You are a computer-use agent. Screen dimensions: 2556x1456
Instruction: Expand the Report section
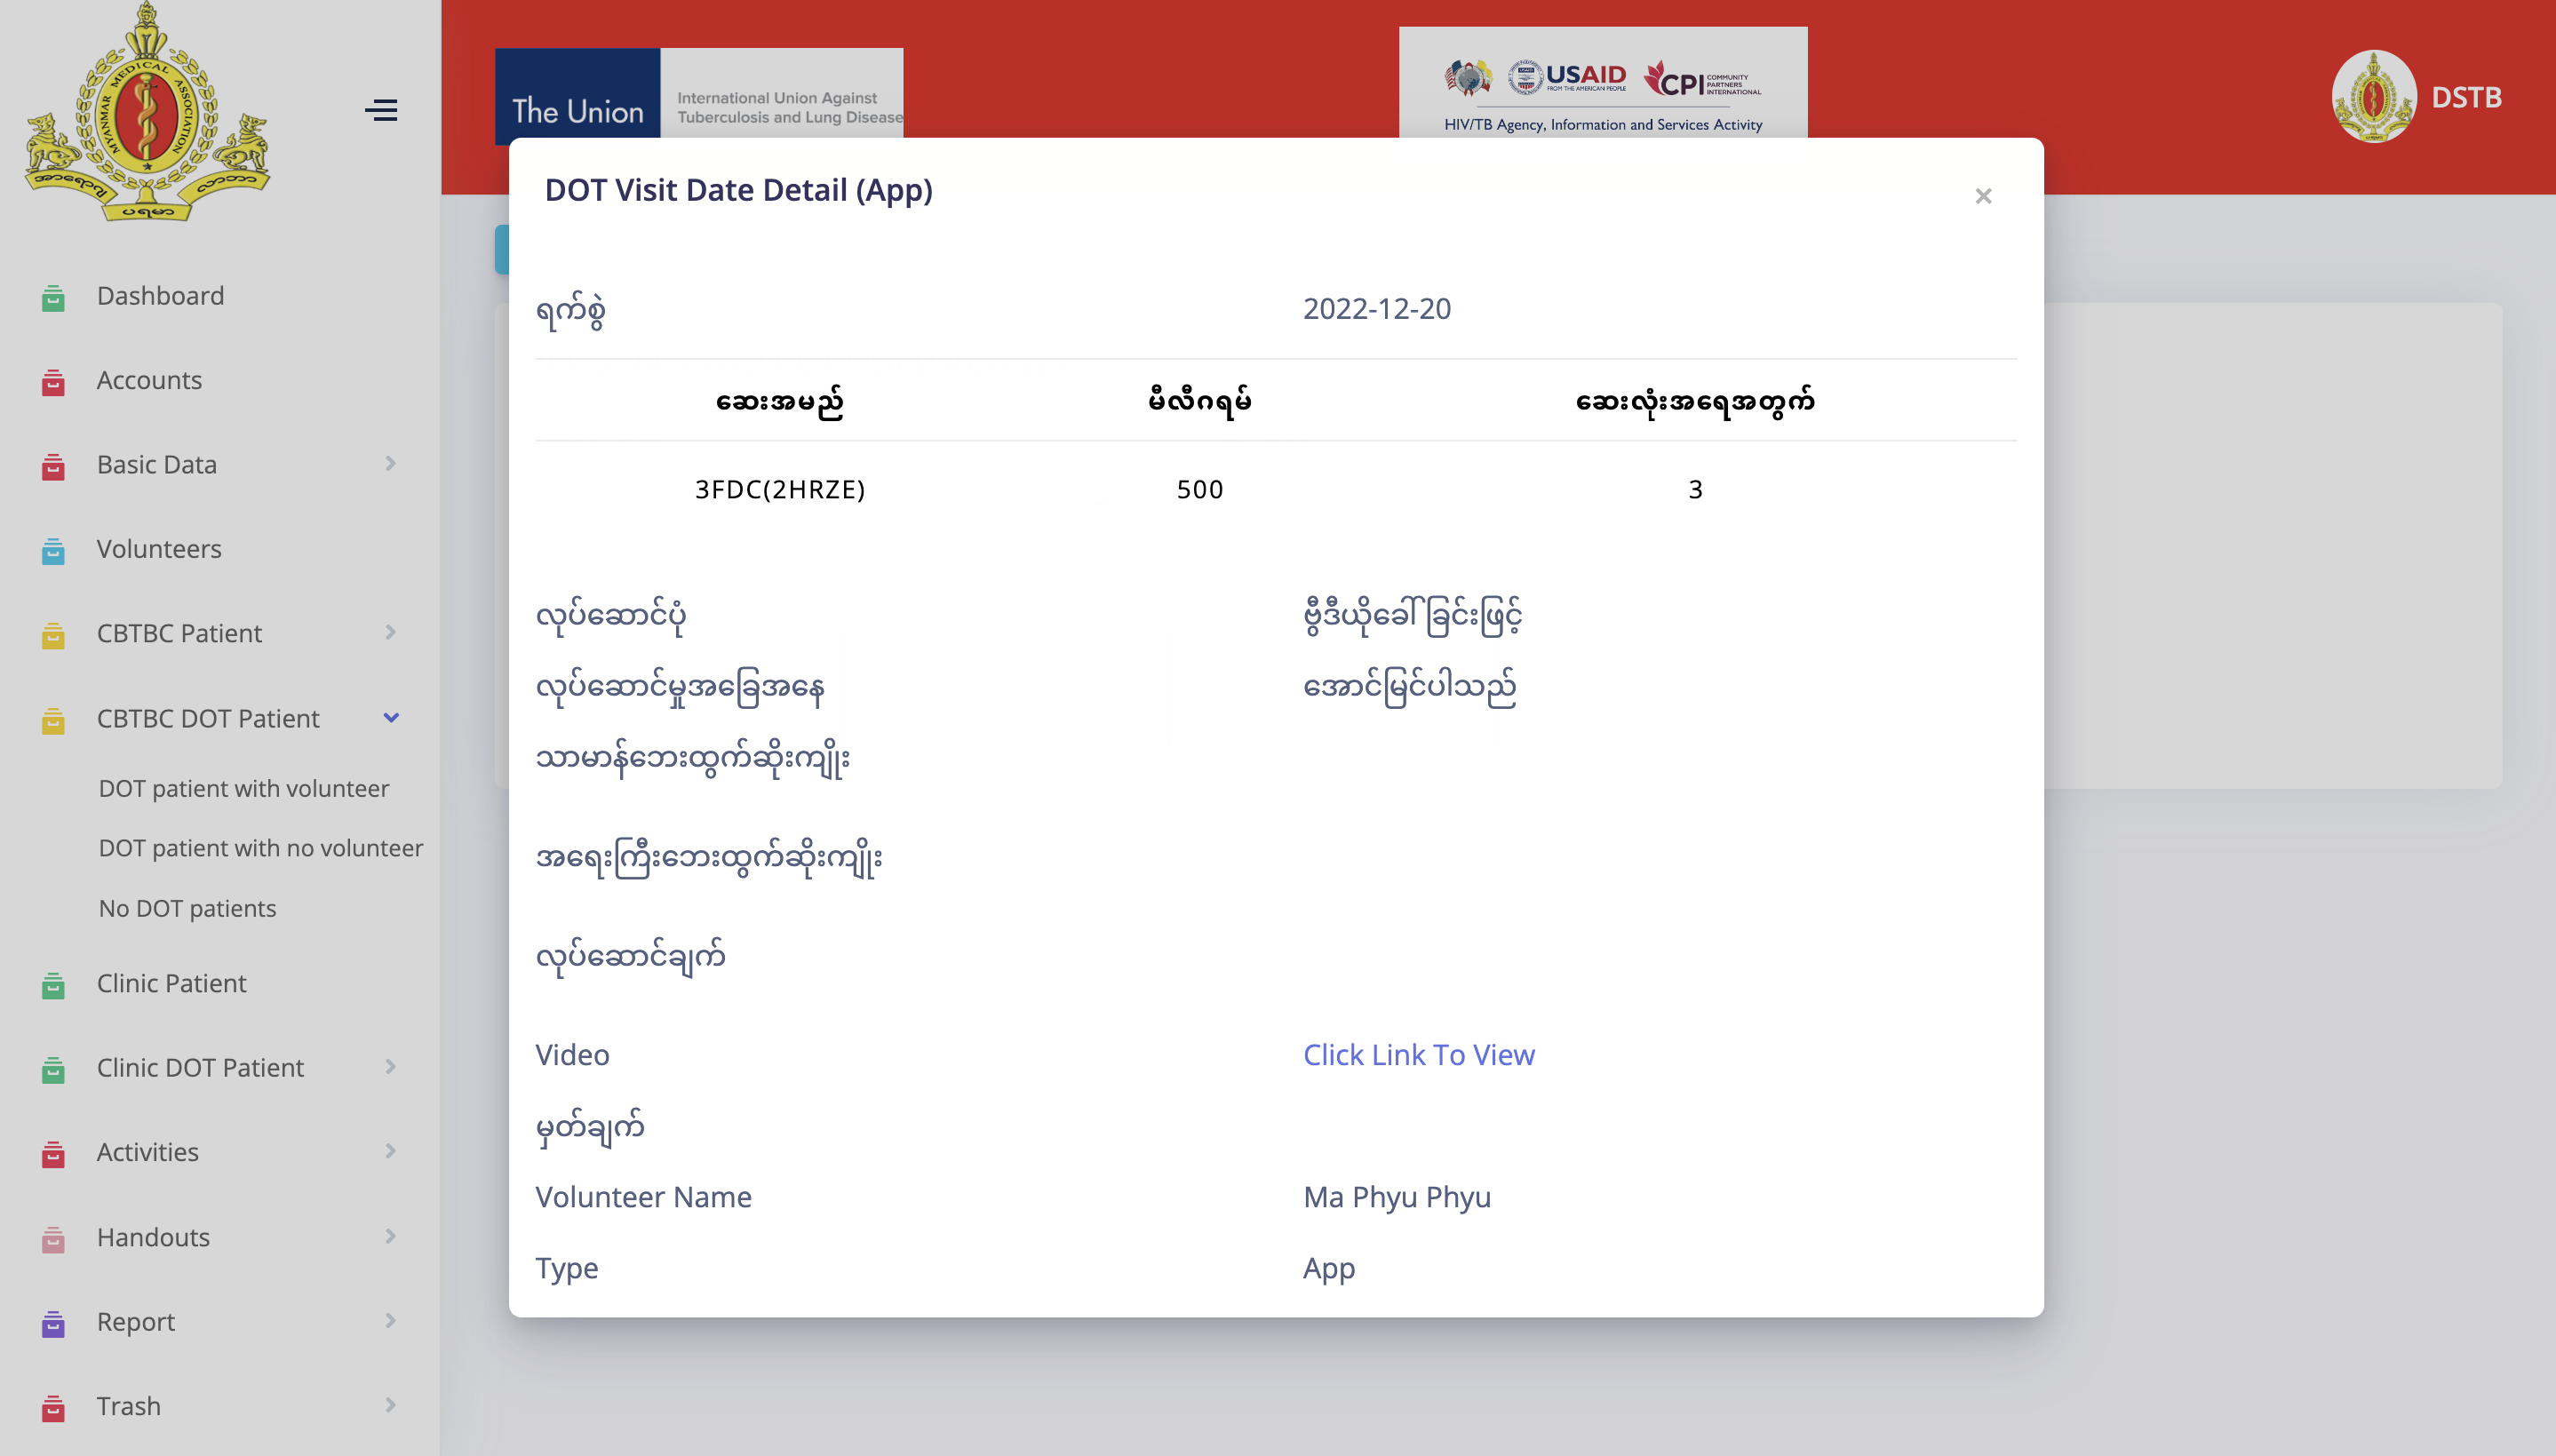(390, 1321)
